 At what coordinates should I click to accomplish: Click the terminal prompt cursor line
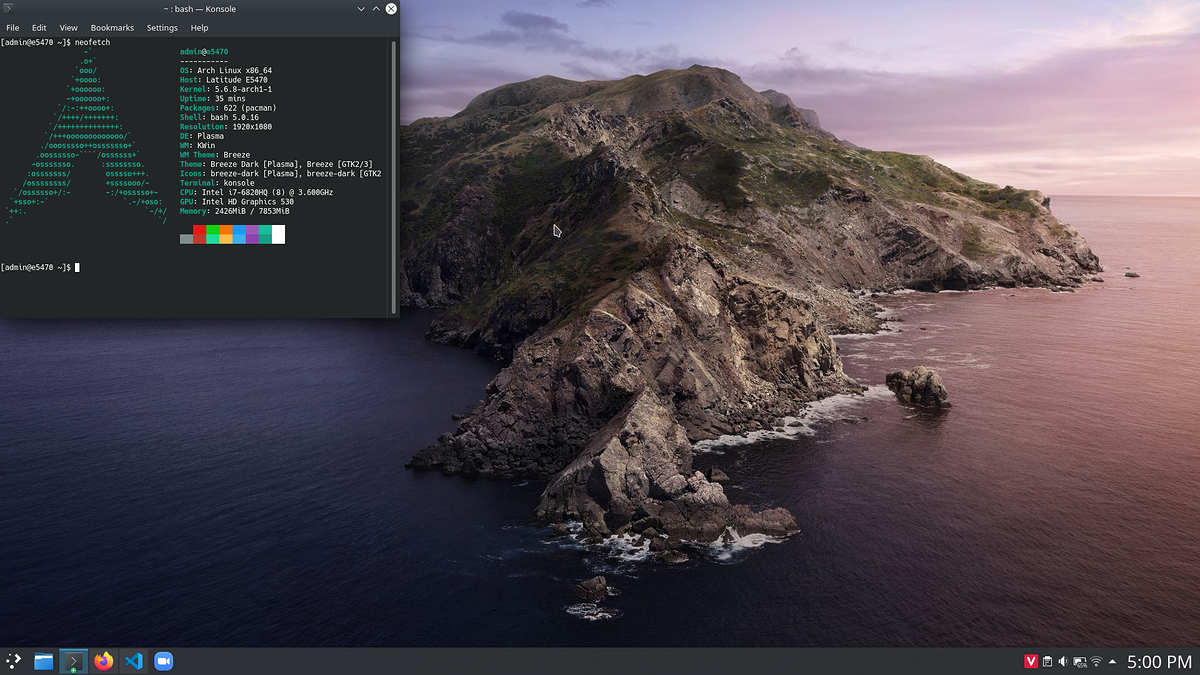click(40, 267)
